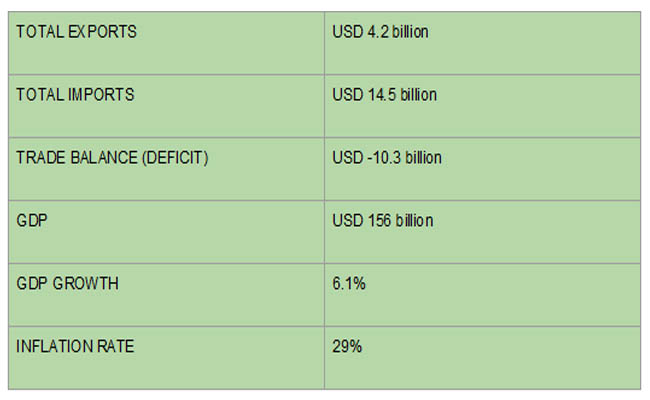
Task: Click the word EXPORTS in first row
Action: coord(102,32)
